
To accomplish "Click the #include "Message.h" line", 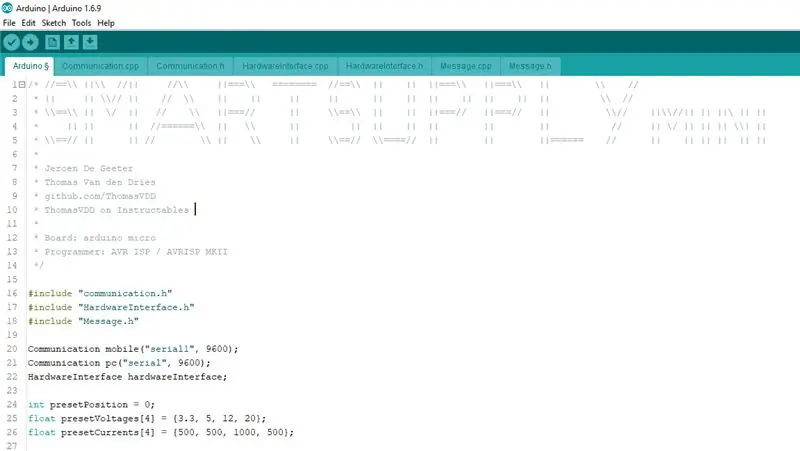I will (x=83, y=321).
